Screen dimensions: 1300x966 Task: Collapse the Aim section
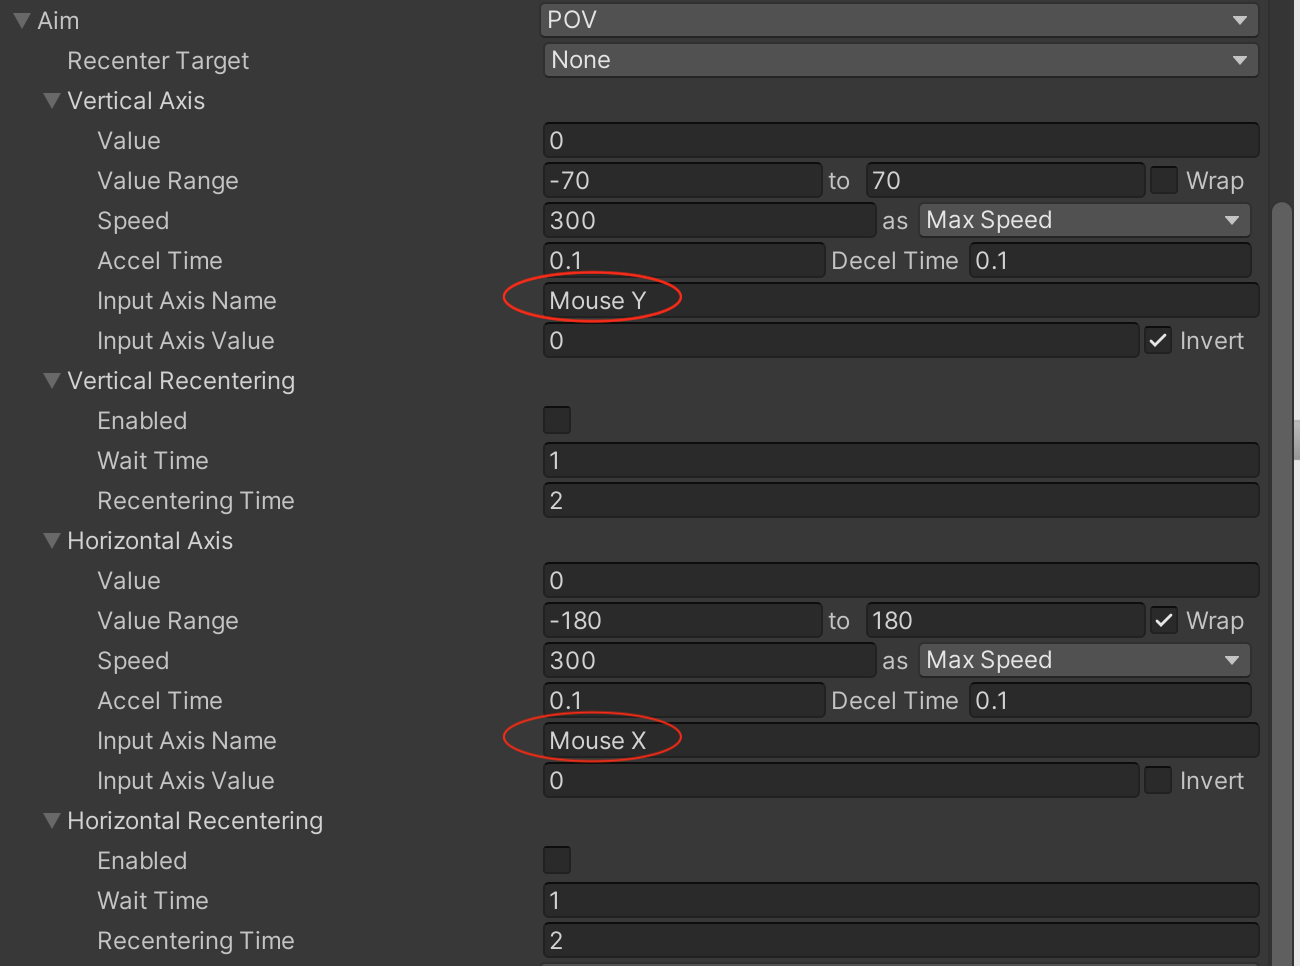click(x=22, y=21)
